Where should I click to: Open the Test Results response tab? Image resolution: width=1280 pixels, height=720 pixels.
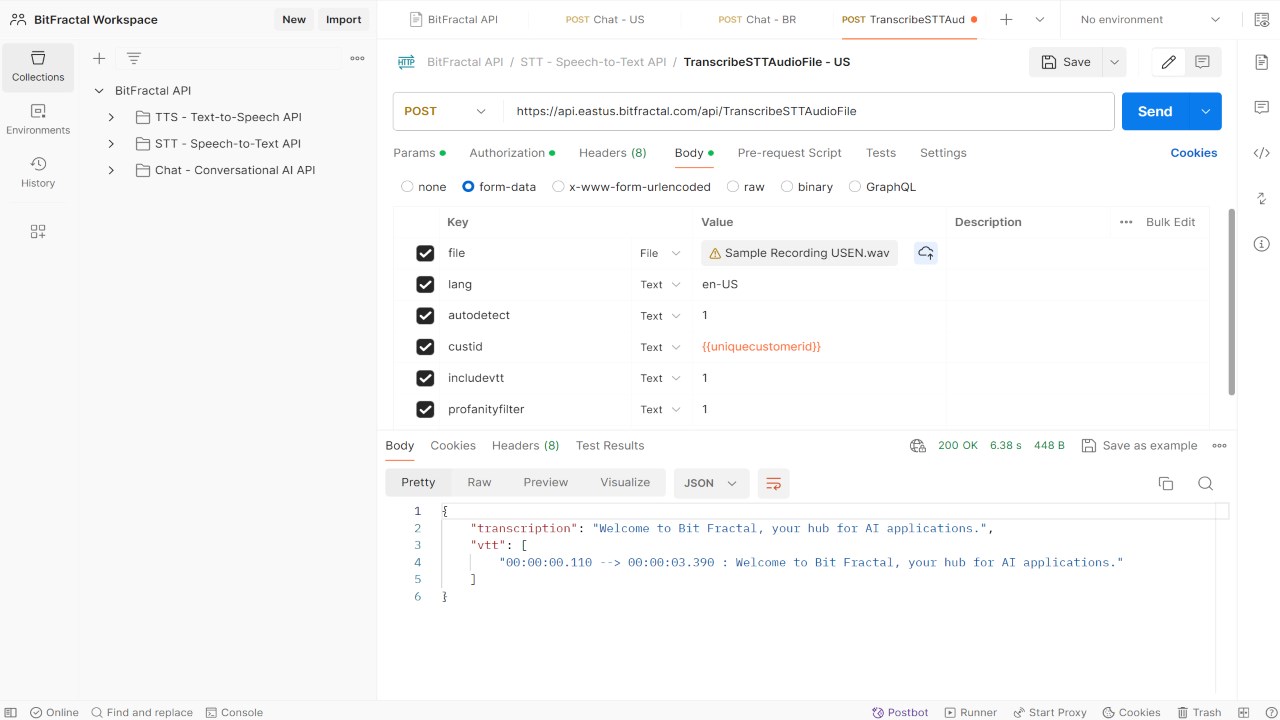click(x=610, y=446)
